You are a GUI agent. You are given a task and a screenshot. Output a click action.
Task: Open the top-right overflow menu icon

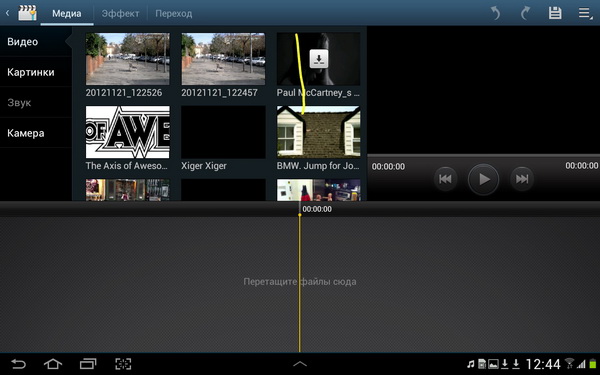click(x=585, y=13)
